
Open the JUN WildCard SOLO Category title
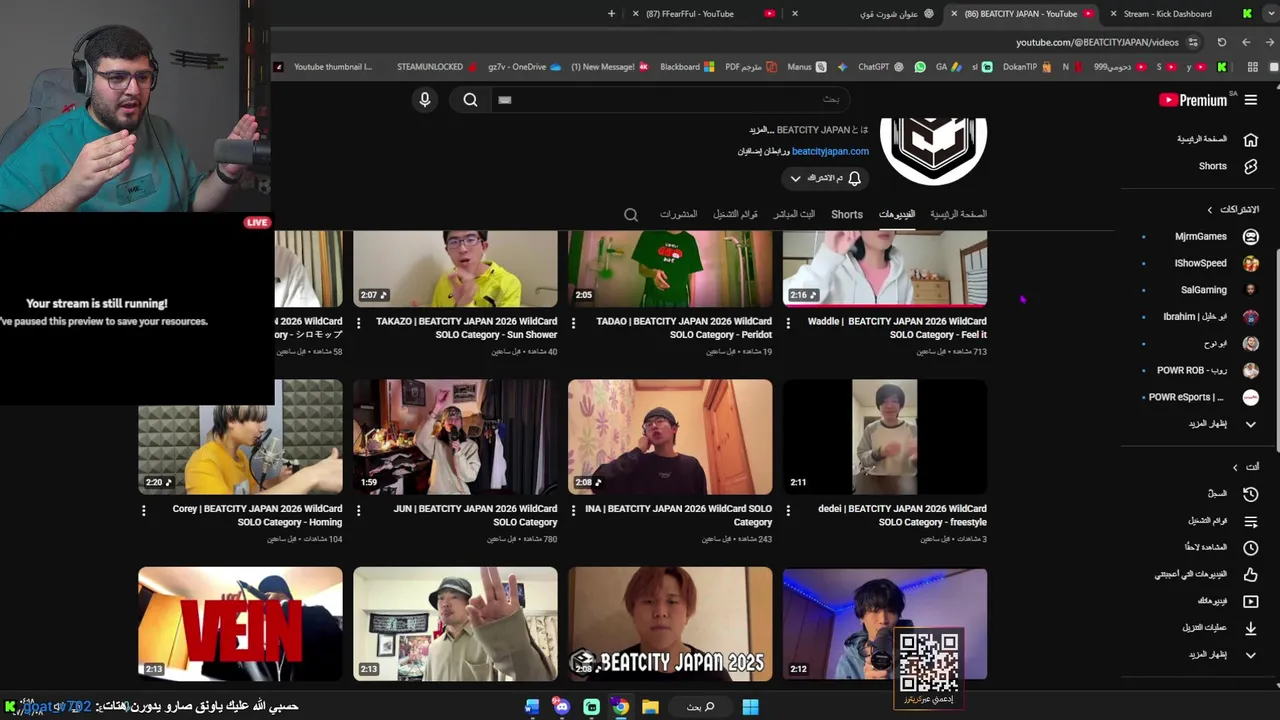tap(476, 515)
